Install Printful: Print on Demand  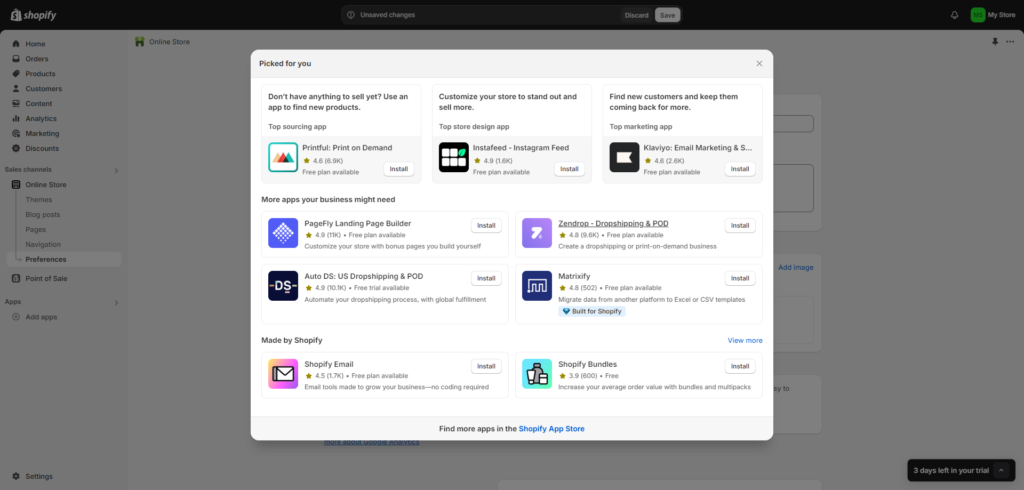tap(398, 169)
